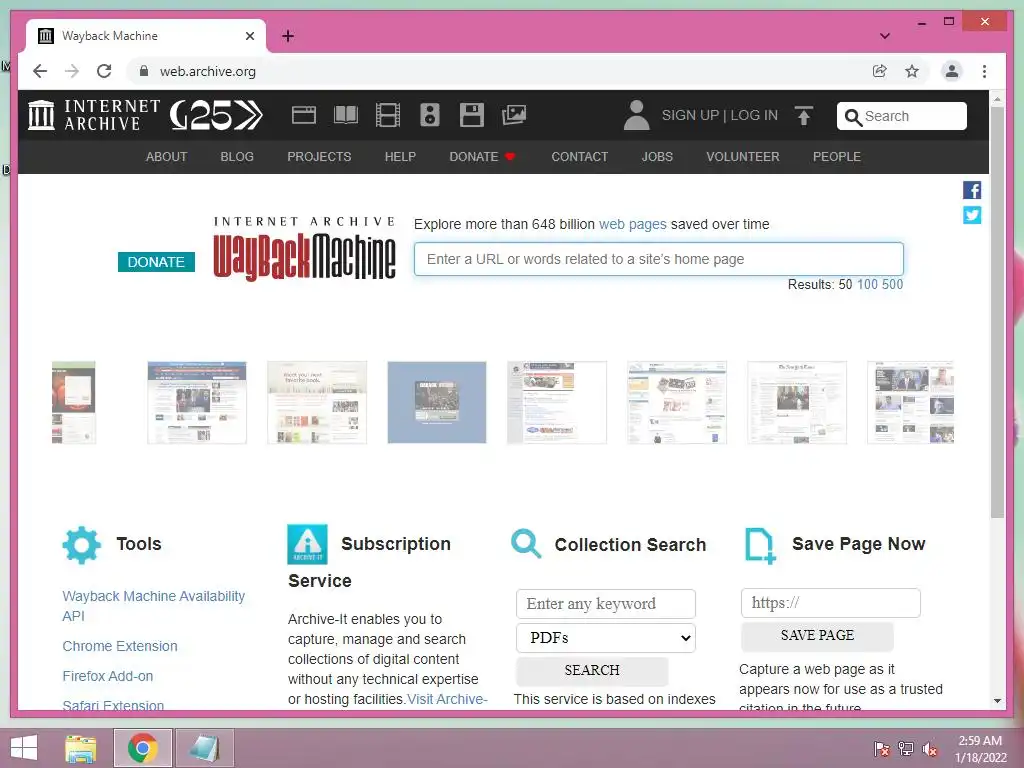Click the SAVE PAGE button
Image resolution: width=1024 pixels, height=768 pixels.
[x=817, y=635]
